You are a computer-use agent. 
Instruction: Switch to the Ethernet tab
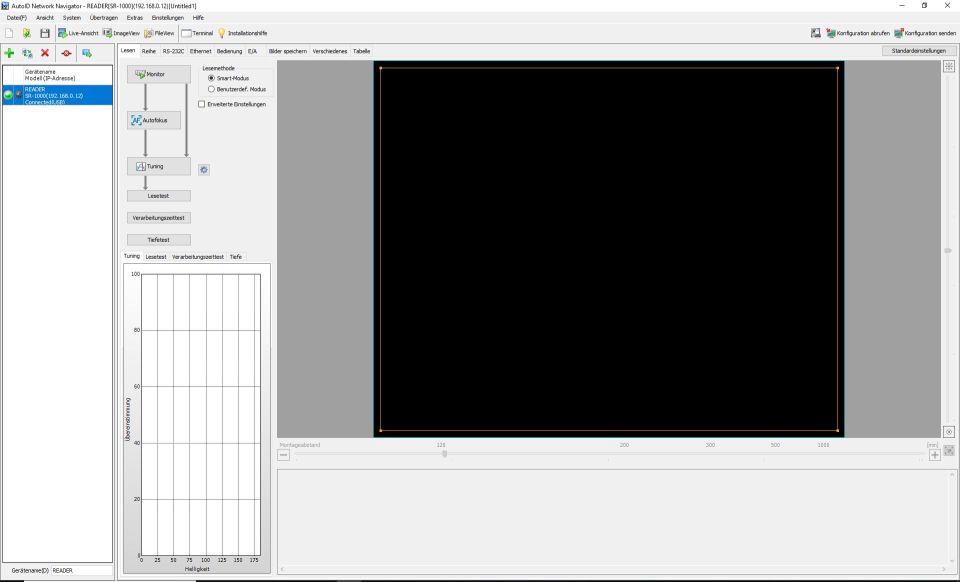click(x=200, y=51)
